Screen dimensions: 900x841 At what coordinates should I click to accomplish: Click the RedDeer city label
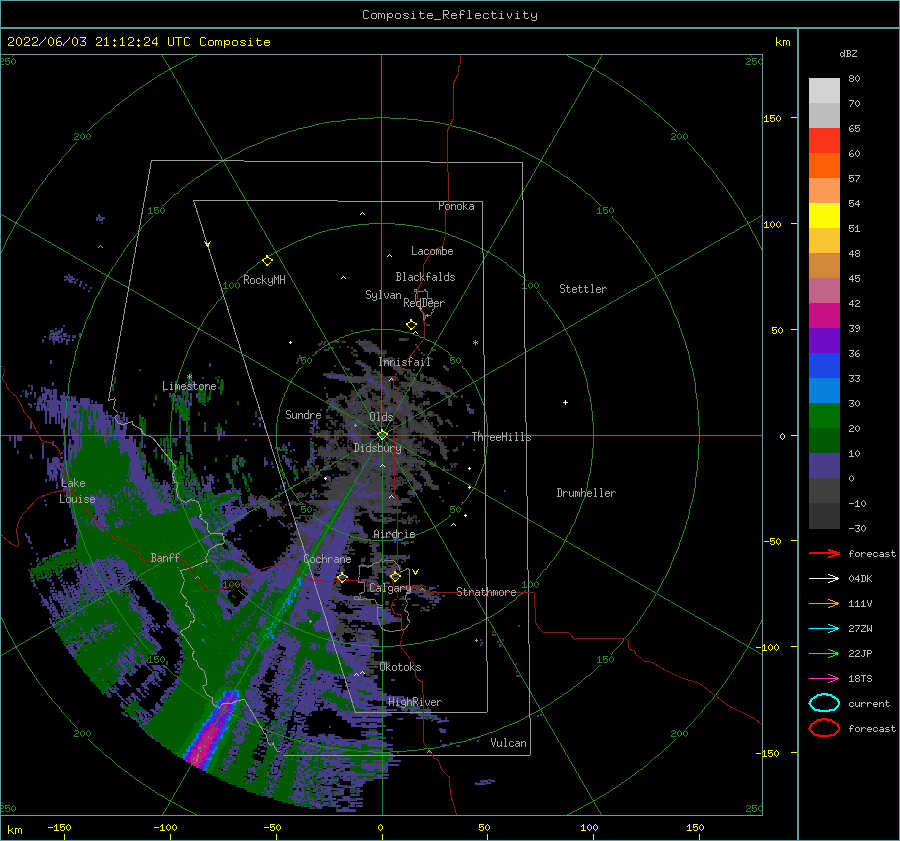424,303
